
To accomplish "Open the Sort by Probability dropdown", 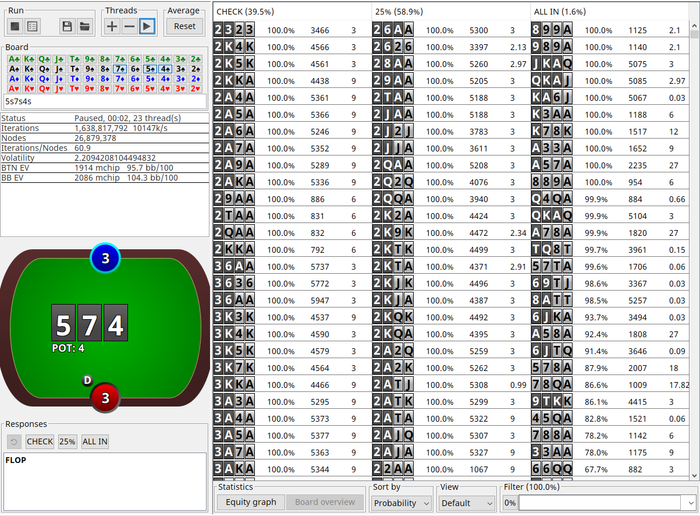I will (401, 503).
